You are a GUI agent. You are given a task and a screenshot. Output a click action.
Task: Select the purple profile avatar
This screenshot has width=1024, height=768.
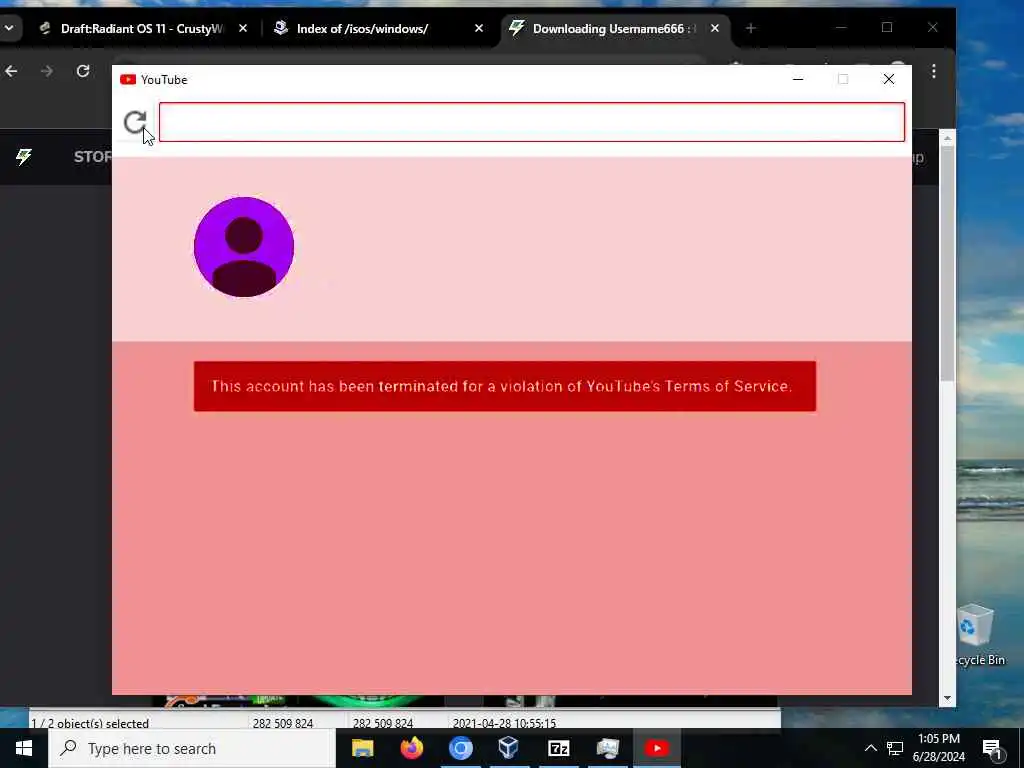coord(244,247)
